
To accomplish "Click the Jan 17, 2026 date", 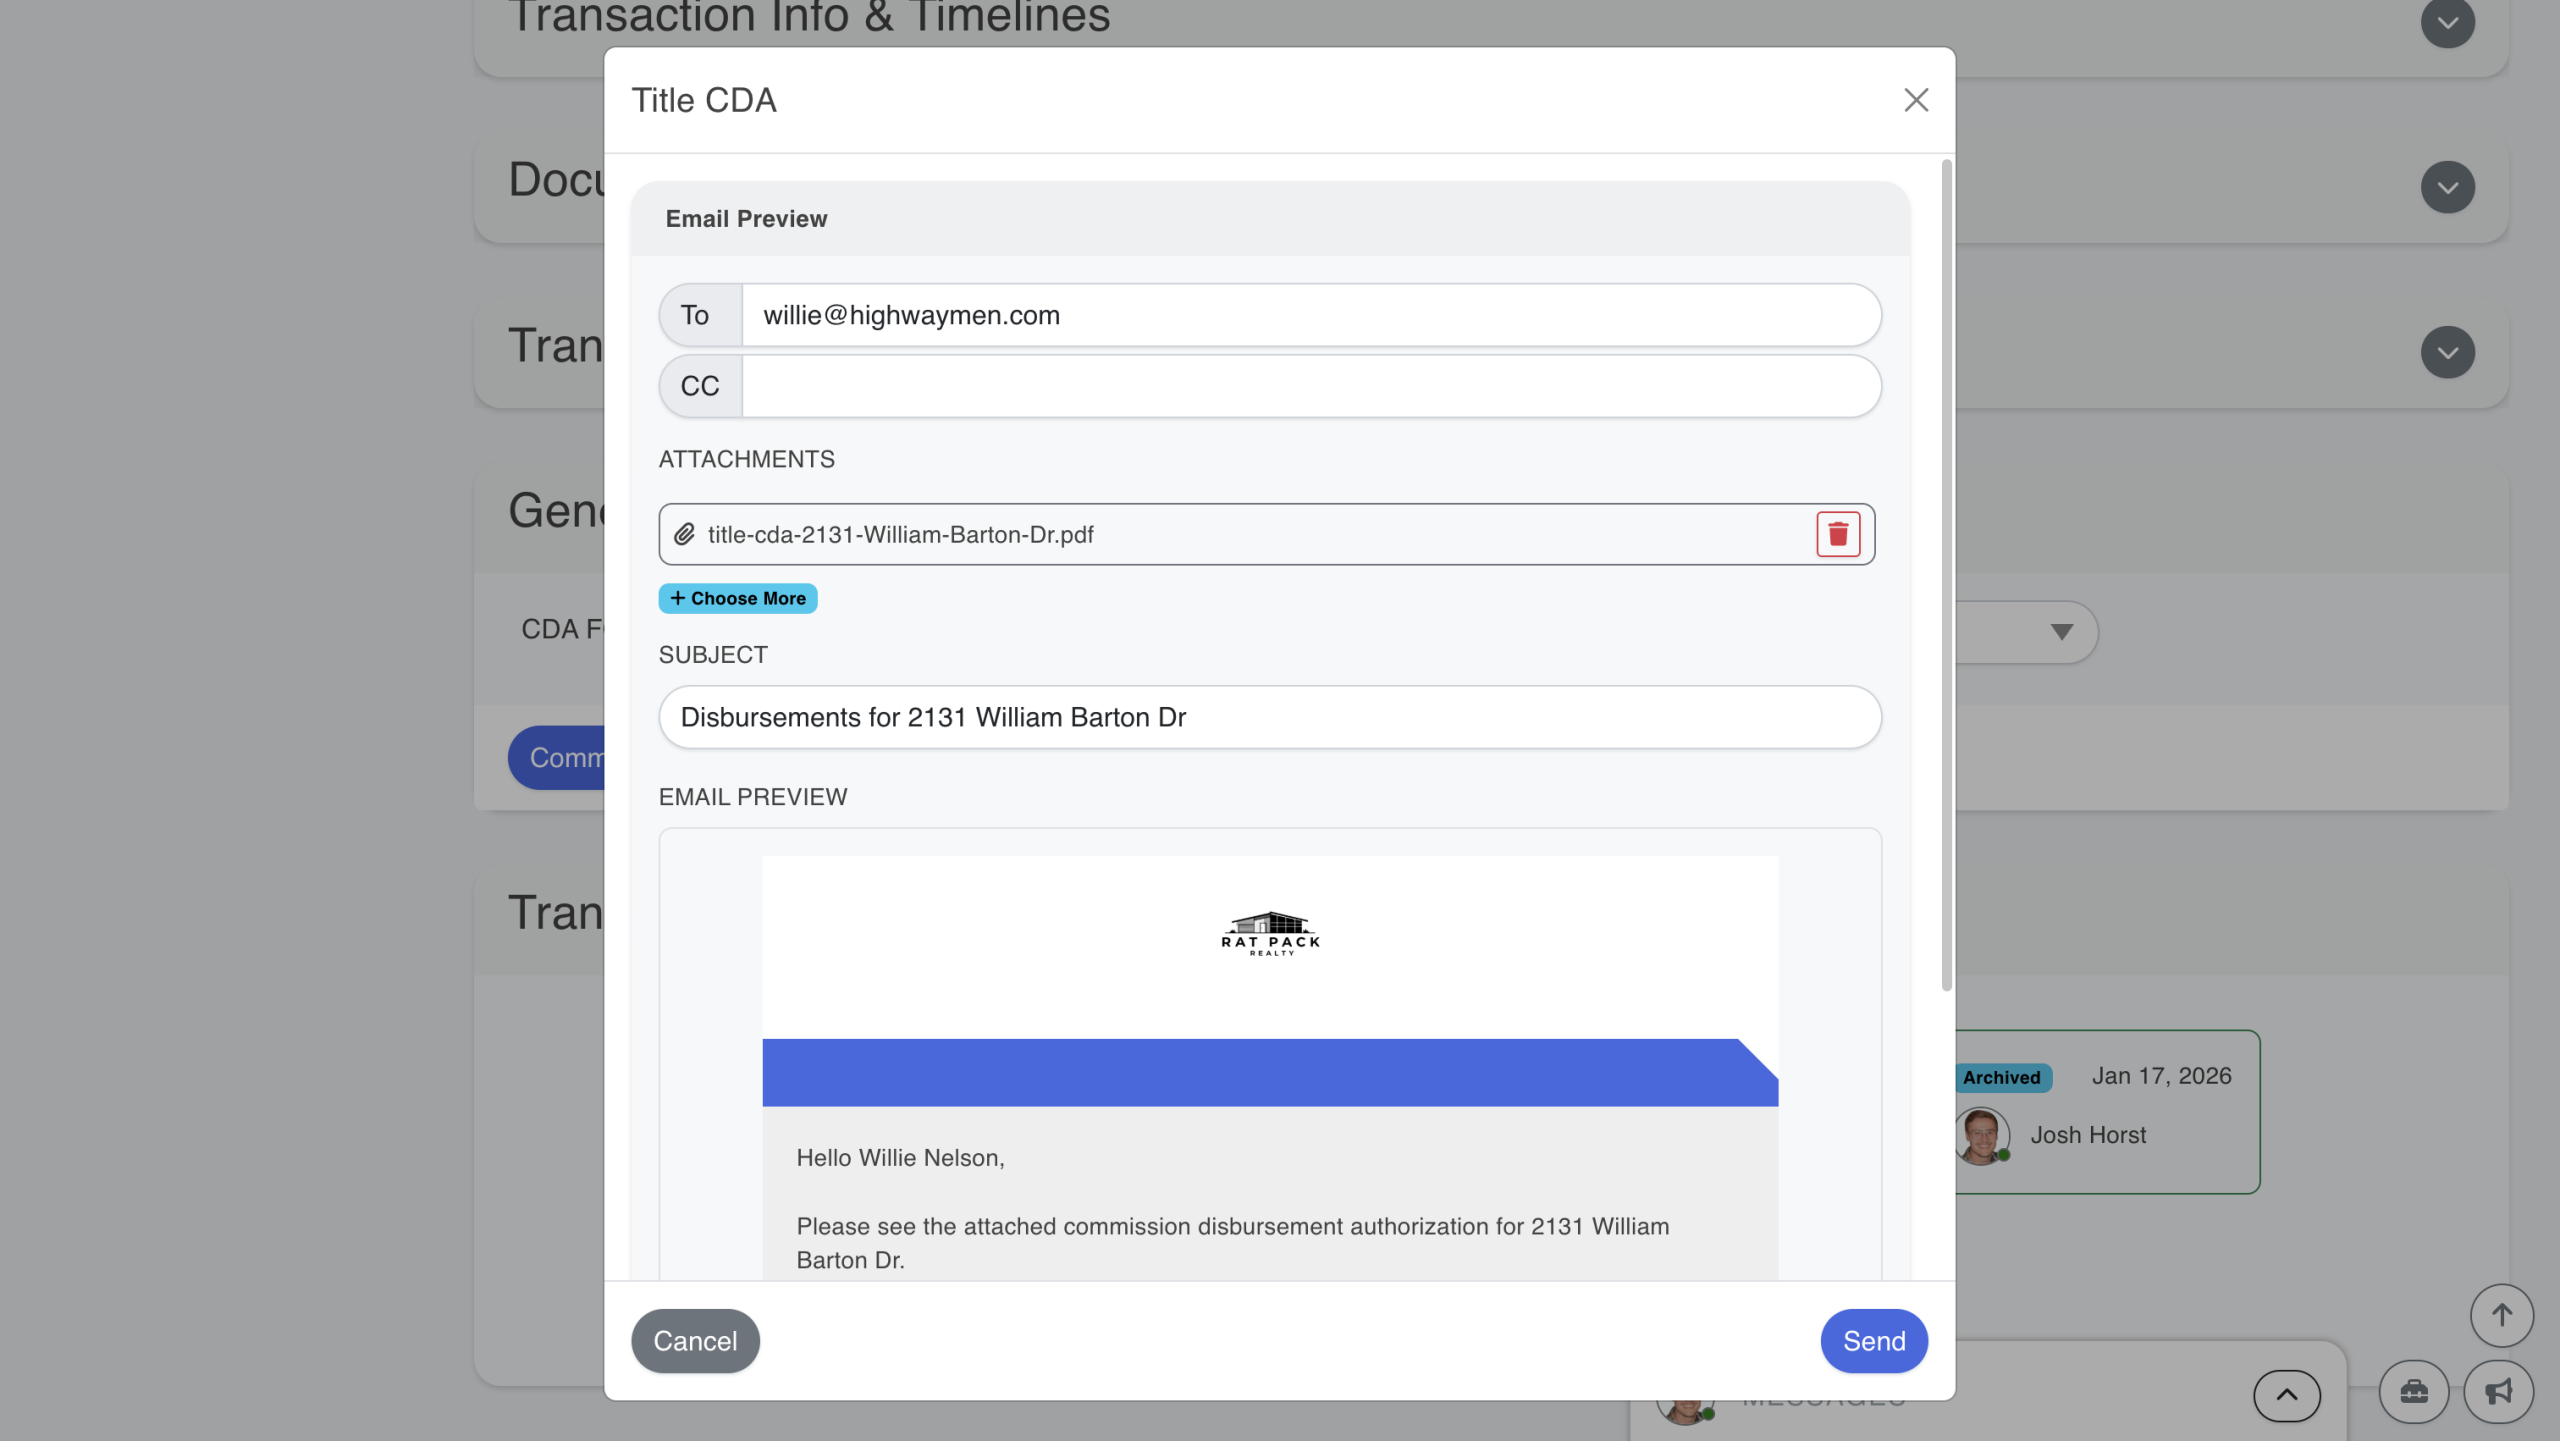I will click(x=2161, y=1076).
